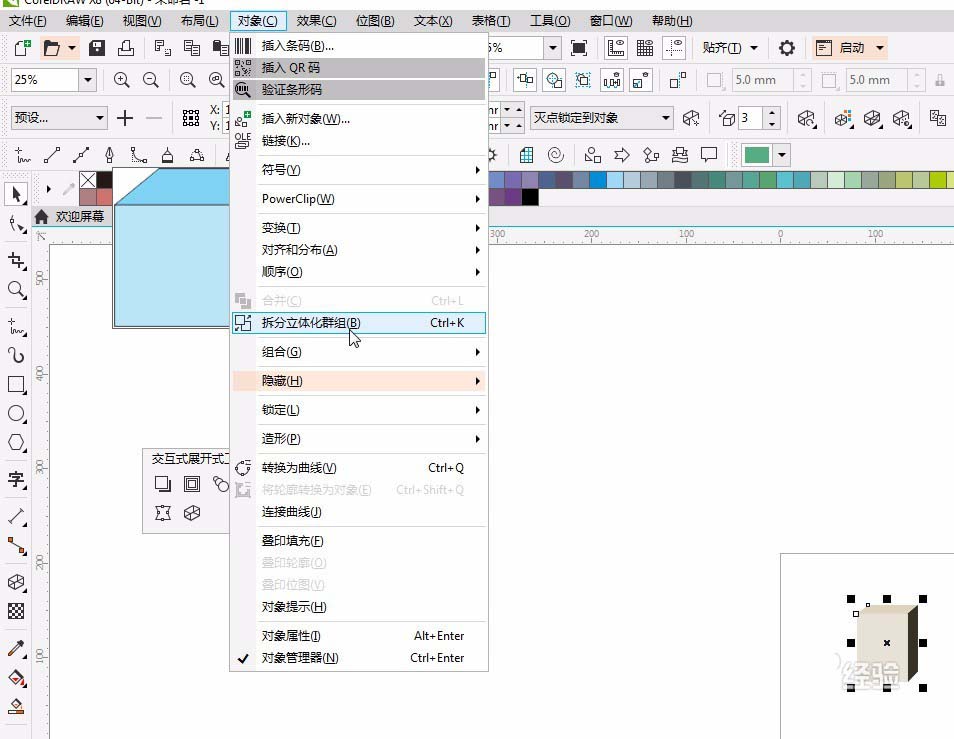Expand the Symbol submenu
This screenshot has width=954, height=739.
click(358, 170)
